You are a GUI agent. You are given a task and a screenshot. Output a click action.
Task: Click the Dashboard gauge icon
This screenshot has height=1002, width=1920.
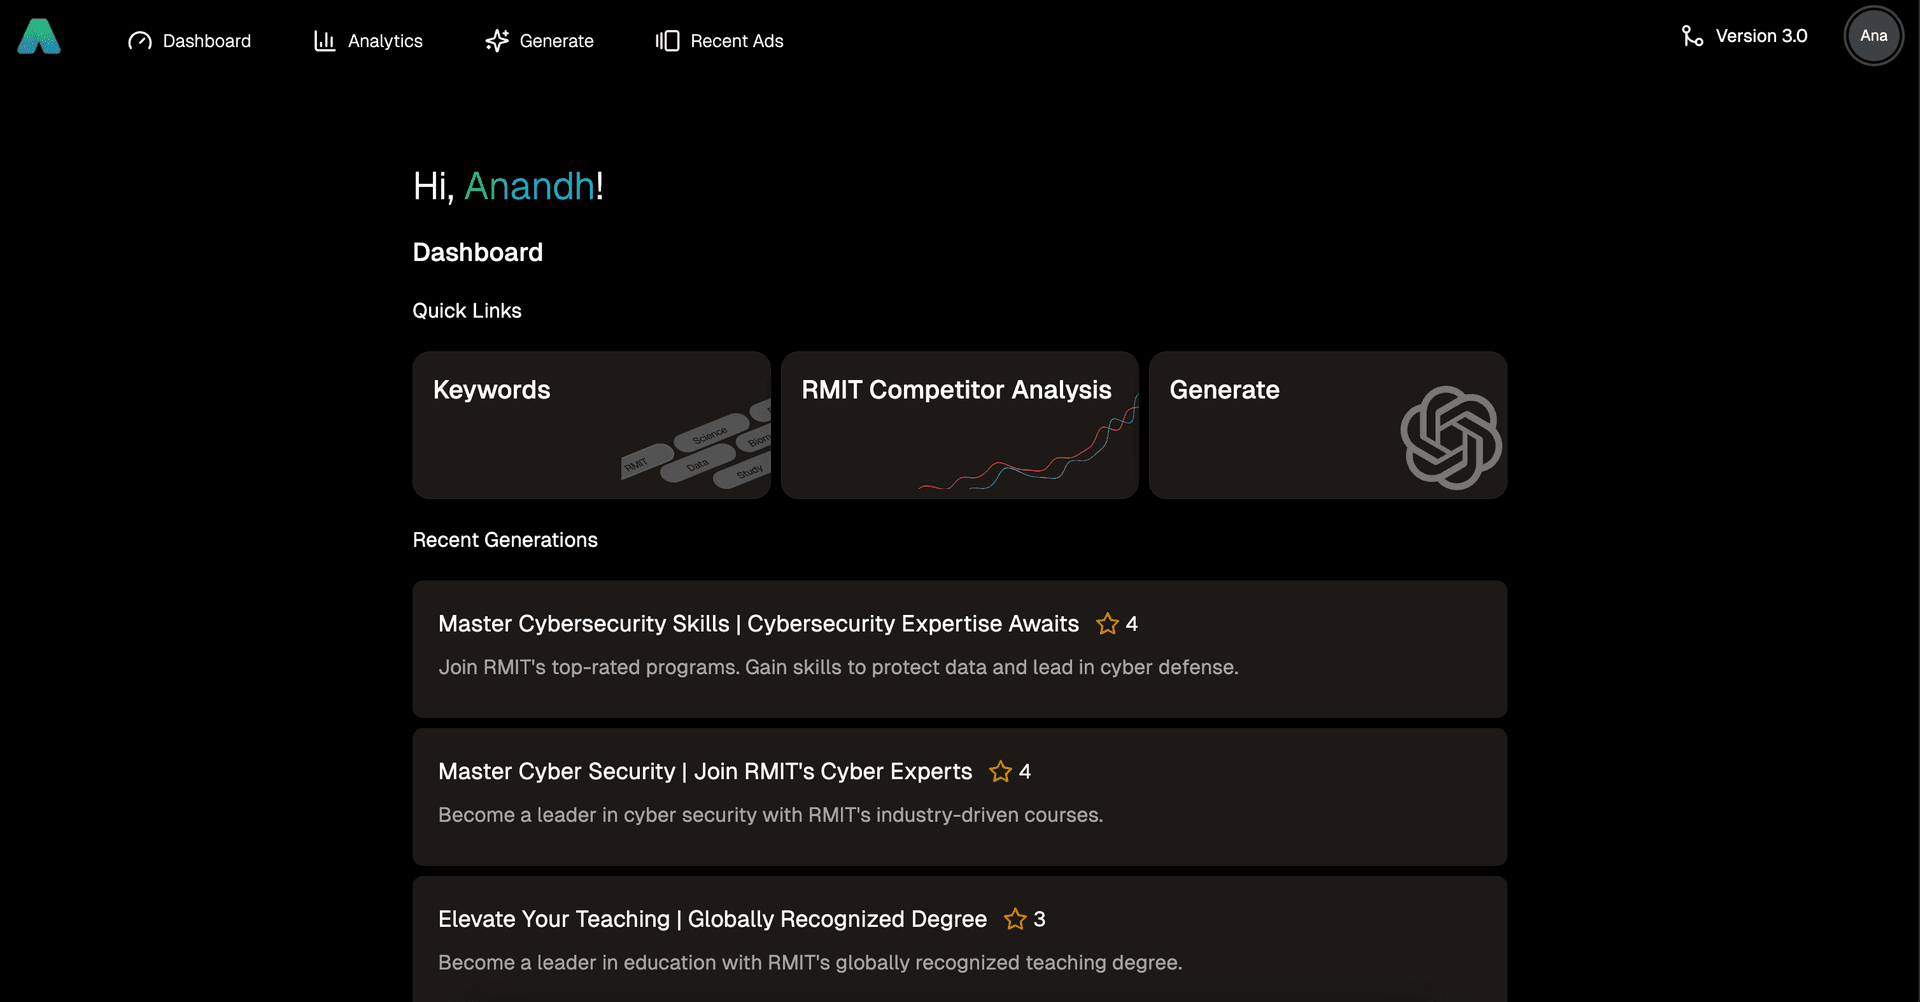pos(140,41)
